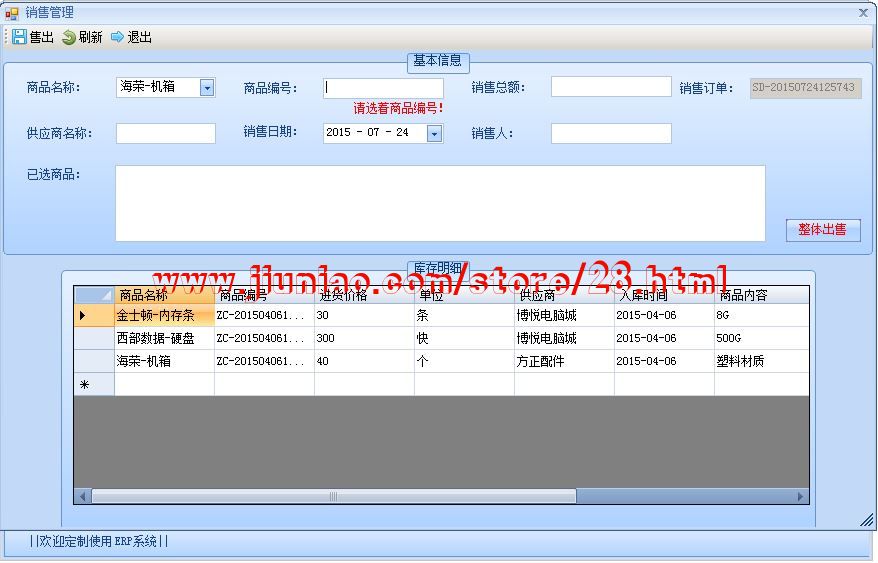Click price cell 30 in inventory grid
Screen dimensions: 878x563
[365, 315]
